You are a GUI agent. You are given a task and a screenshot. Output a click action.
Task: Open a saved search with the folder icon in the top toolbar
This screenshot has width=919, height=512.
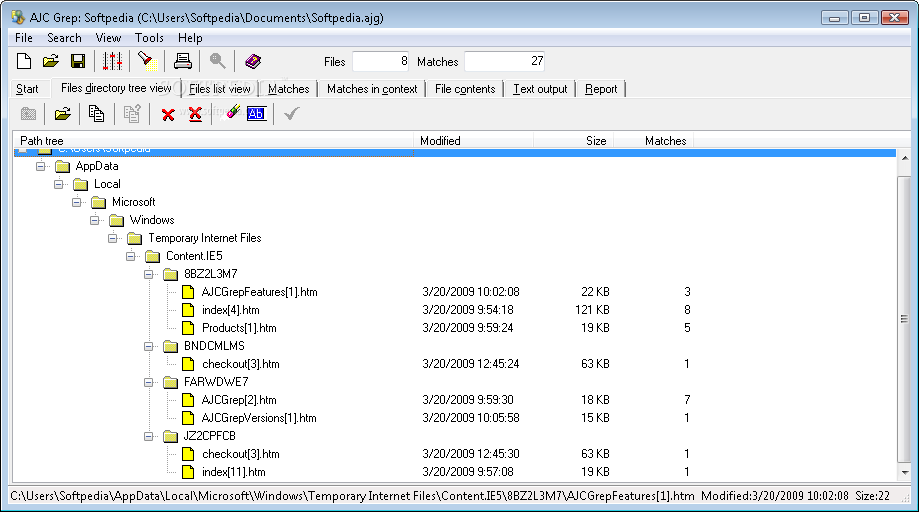[x=51, y=61]
